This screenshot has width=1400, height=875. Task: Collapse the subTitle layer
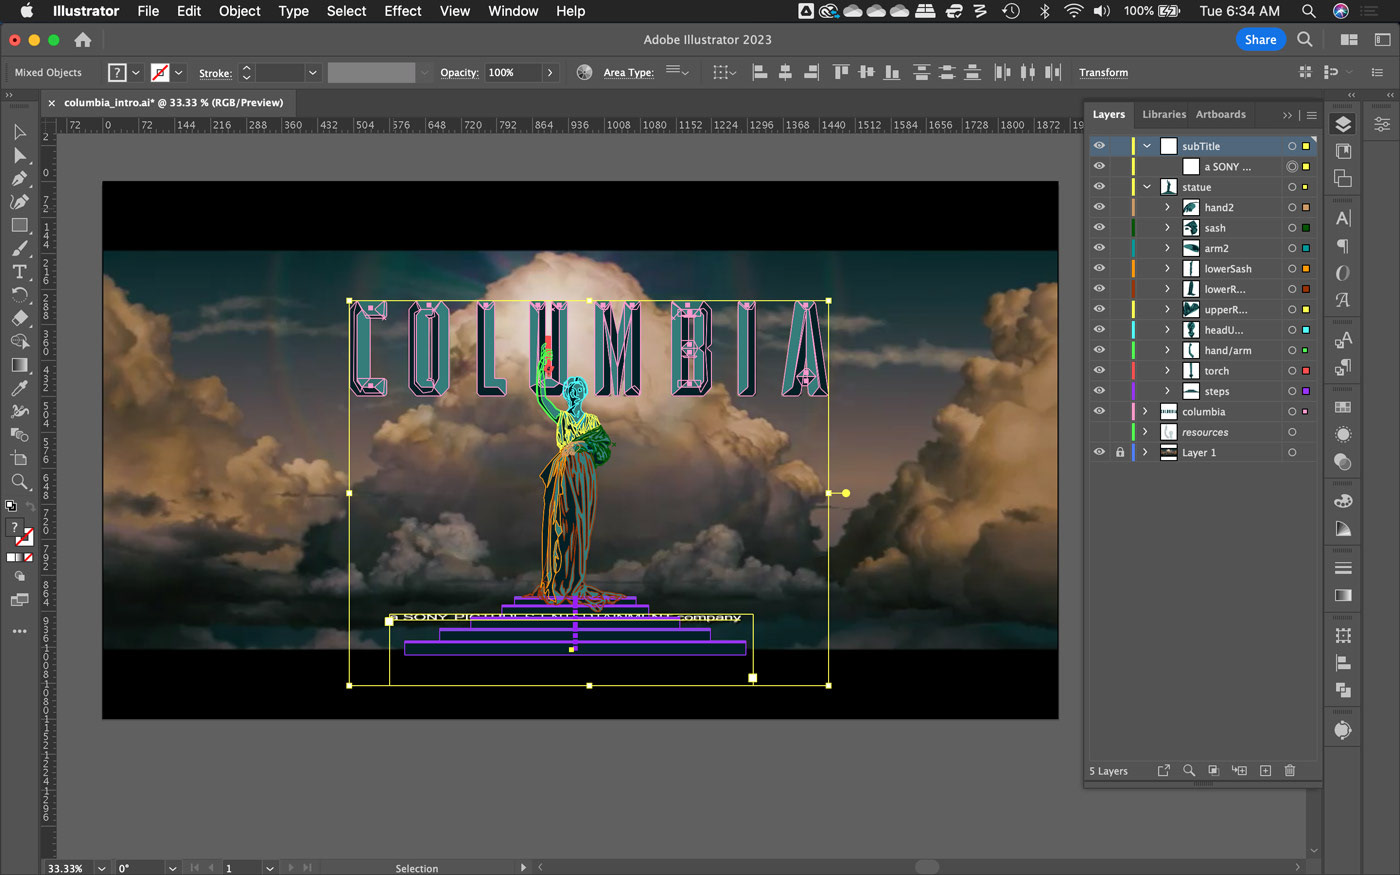pyautogui.click(x=1147, y=146)
